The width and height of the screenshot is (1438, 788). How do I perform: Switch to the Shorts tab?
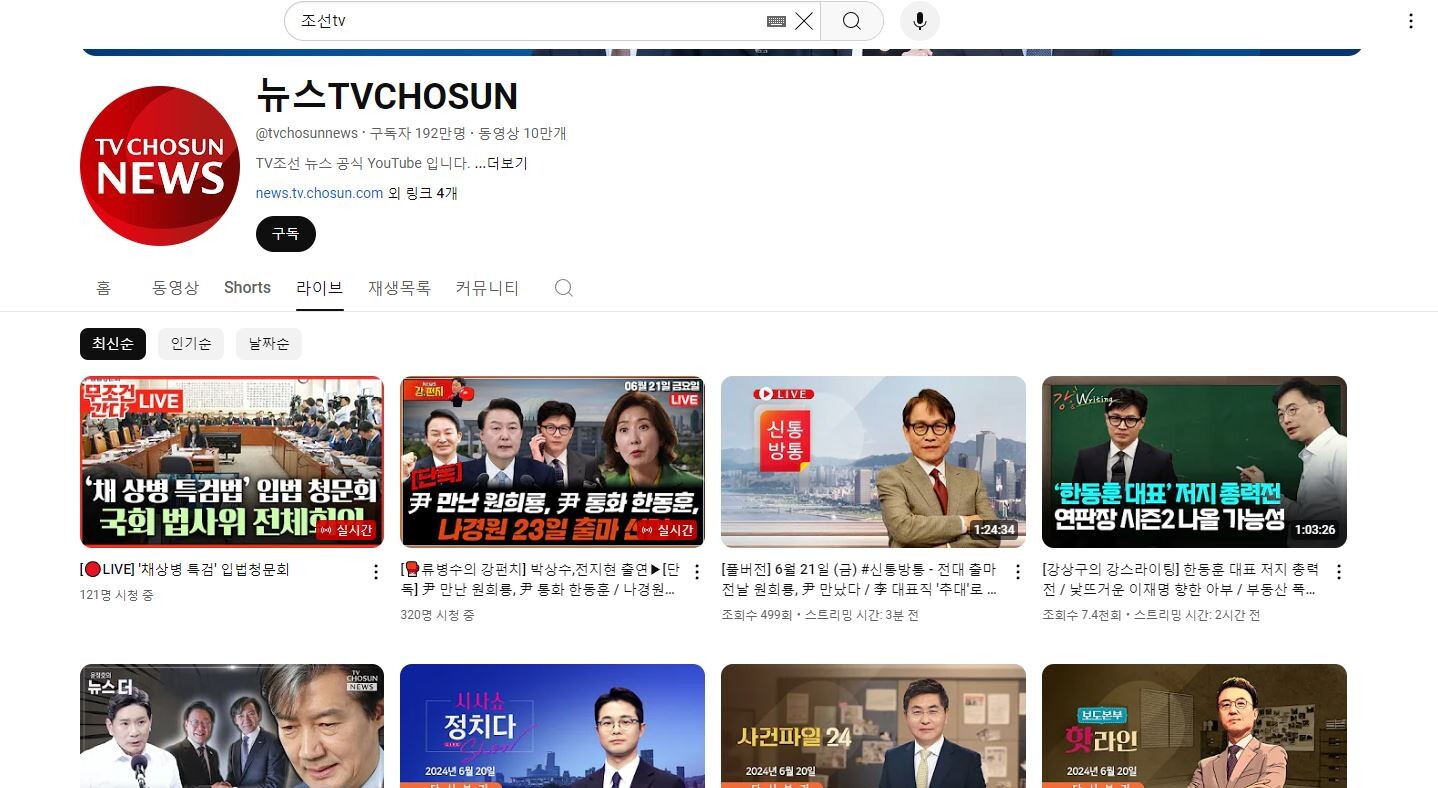(247, 288)
